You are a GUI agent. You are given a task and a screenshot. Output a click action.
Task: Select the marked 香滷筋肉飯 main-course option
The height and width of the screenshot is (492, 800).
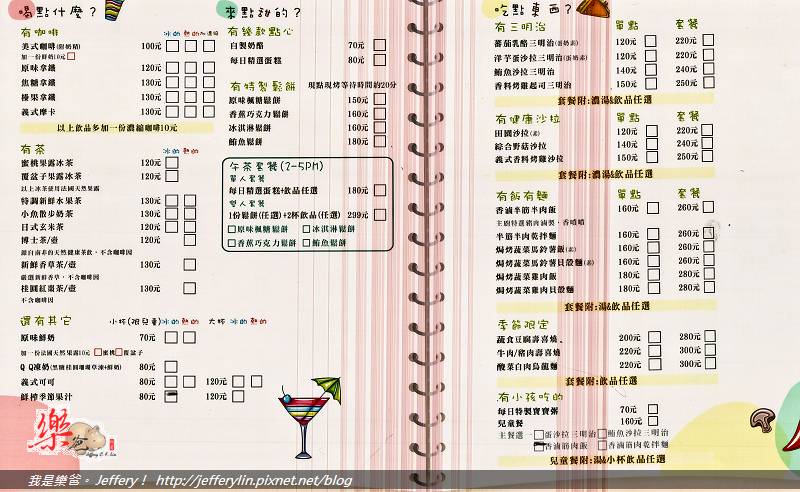(539, 446)
